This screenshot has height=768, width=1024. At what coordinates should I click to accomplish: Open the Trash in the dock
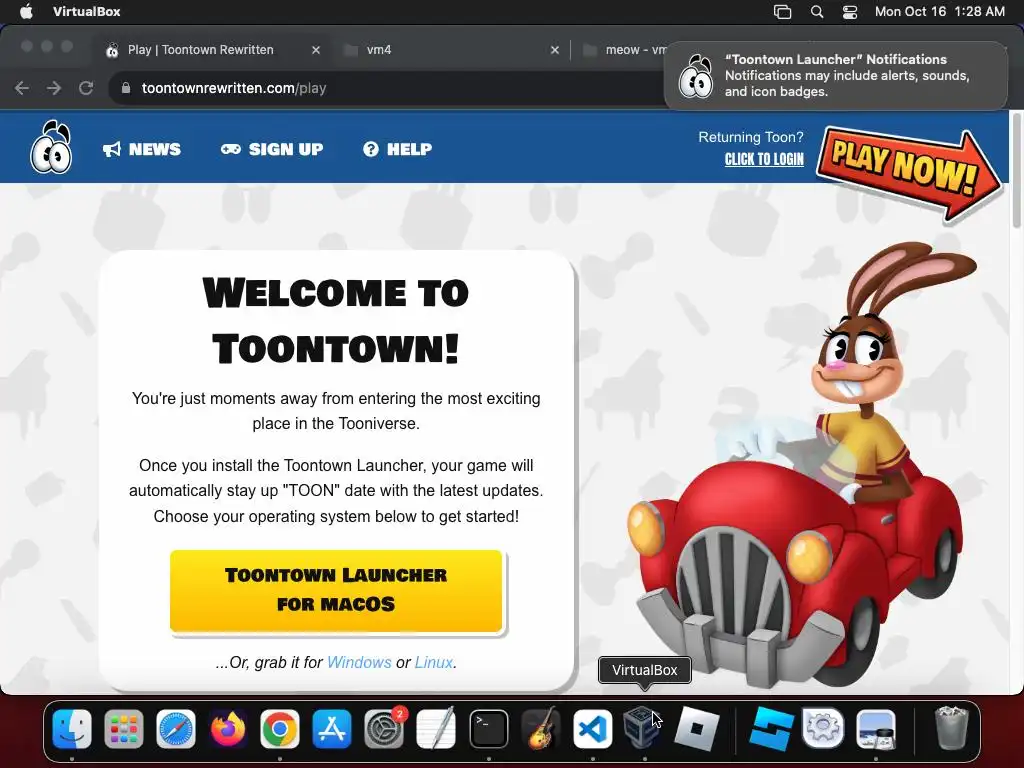tap(951, 728)
